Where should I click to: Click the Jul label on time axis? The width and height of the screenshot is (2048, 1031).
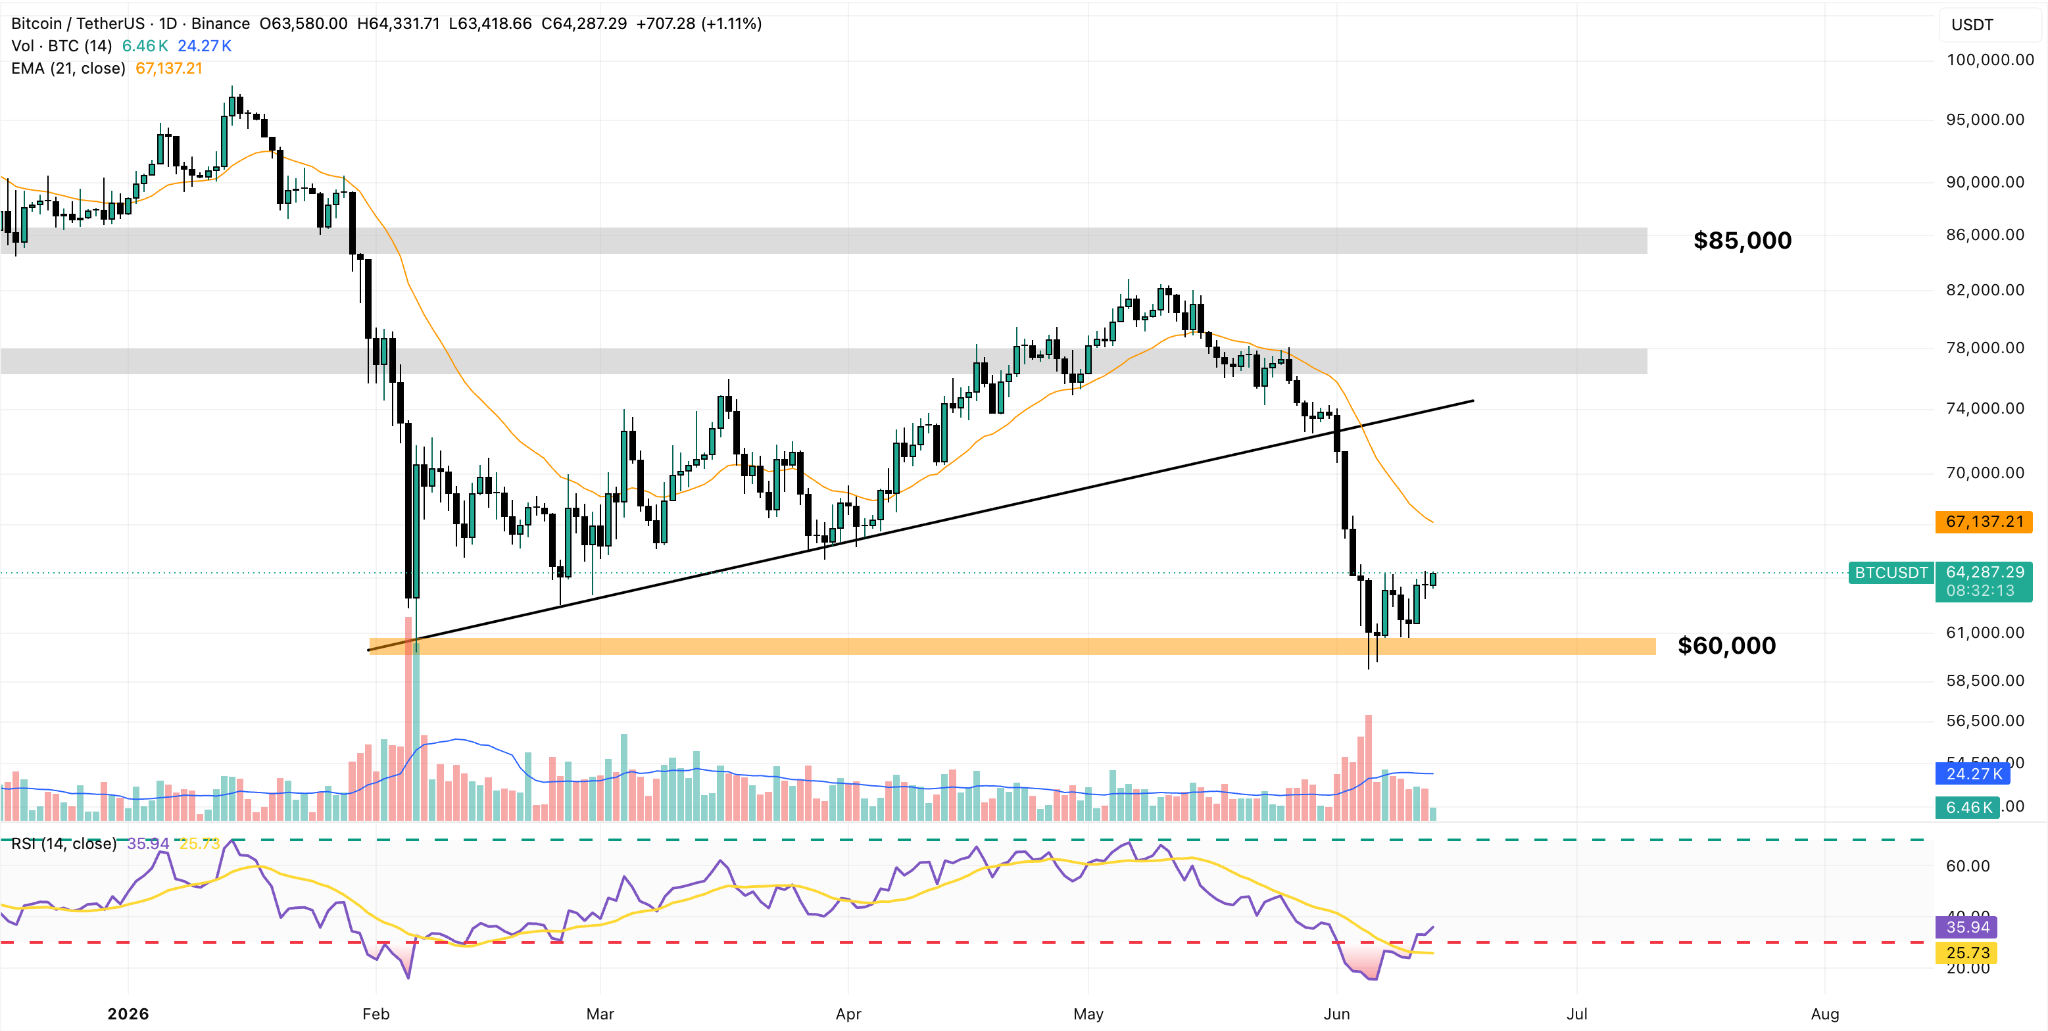tap(1577, 1014)
